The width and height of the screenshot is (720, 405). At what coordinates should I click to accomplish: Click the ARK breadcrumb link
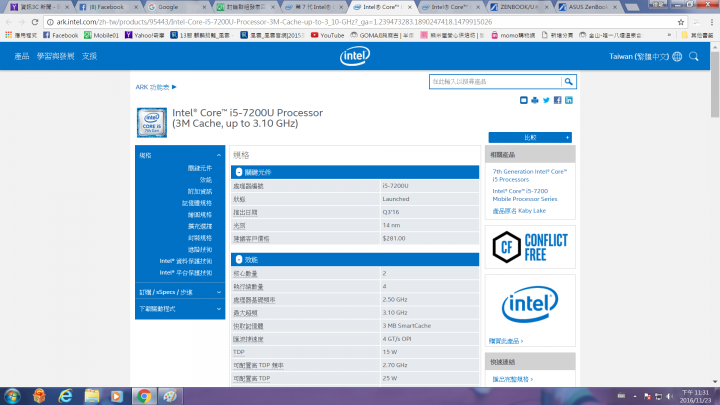[156, 87]
